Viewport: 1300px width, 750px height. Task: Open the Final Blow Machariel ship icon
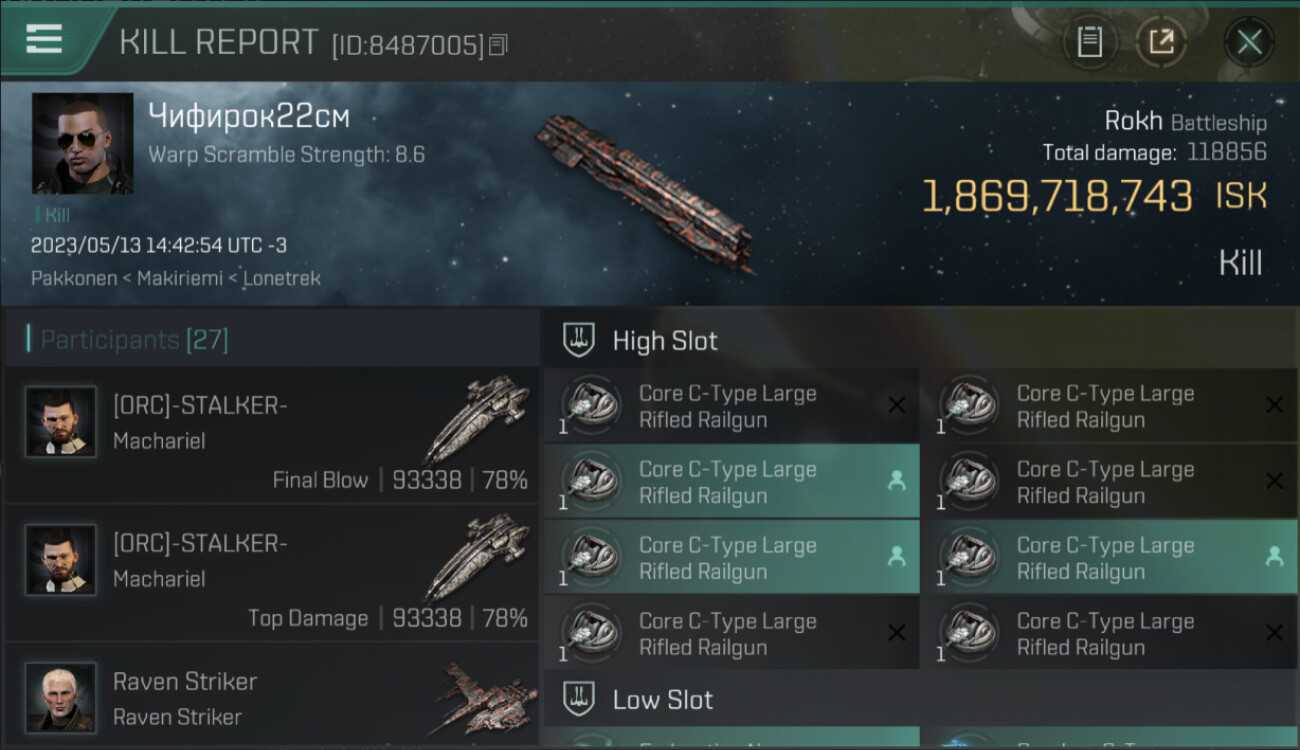tap(478, 418)
